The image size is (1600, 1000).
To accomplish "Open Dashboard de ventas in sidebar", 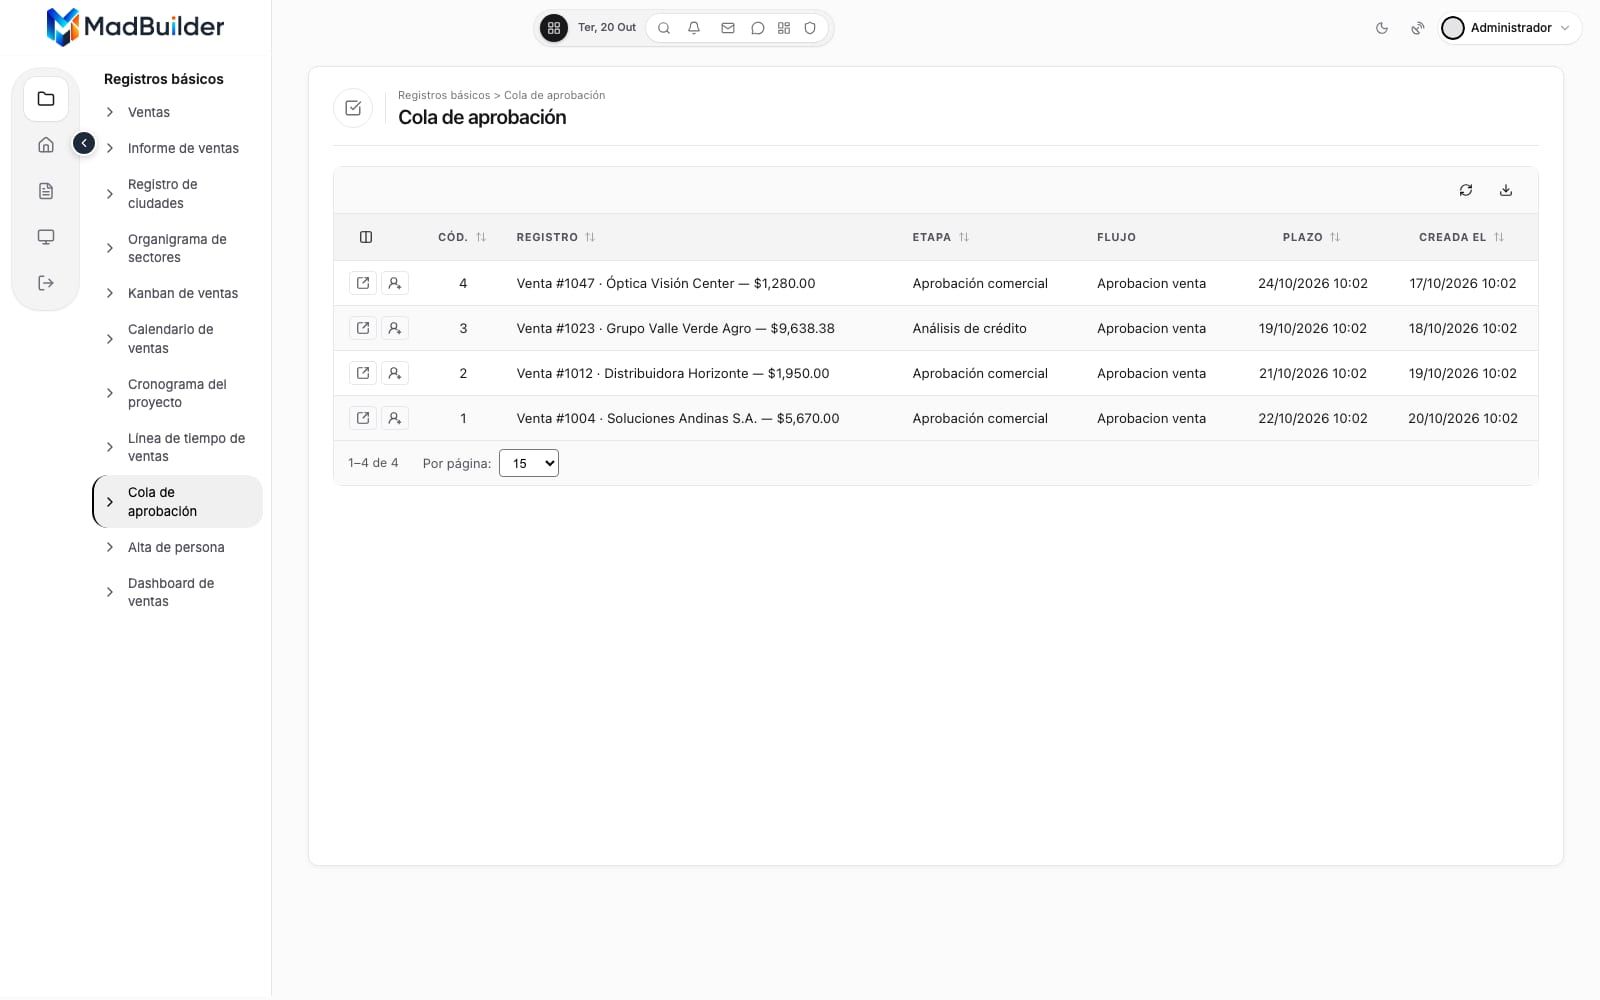I will [177, 592].
